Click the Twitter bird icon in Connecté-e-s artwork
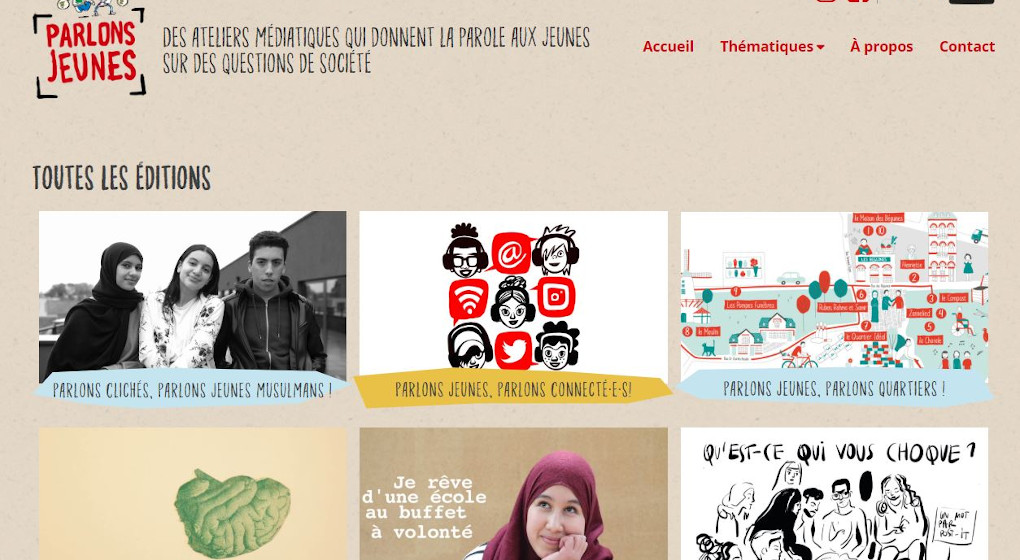The image size is (1020, 560). [513, 351]
